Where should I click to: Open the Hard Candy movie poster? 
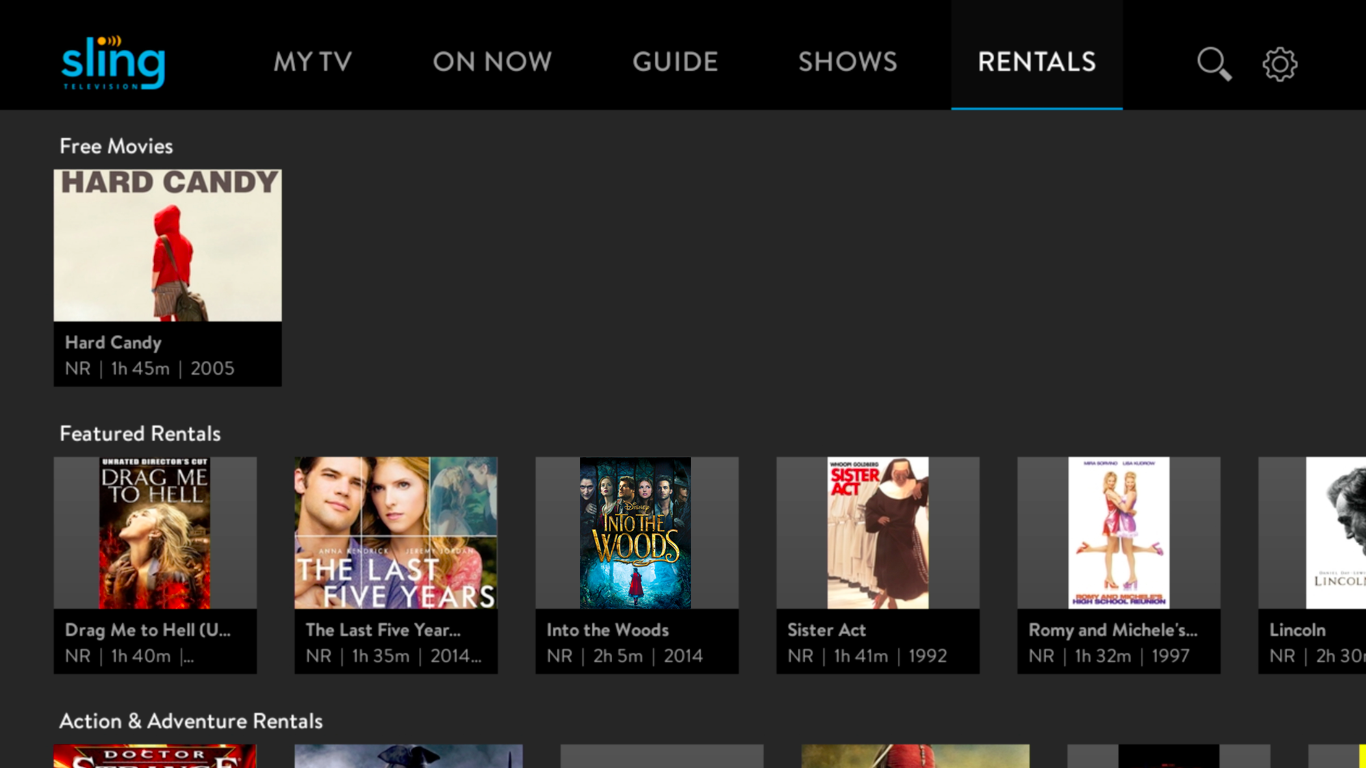coord(168,245)
